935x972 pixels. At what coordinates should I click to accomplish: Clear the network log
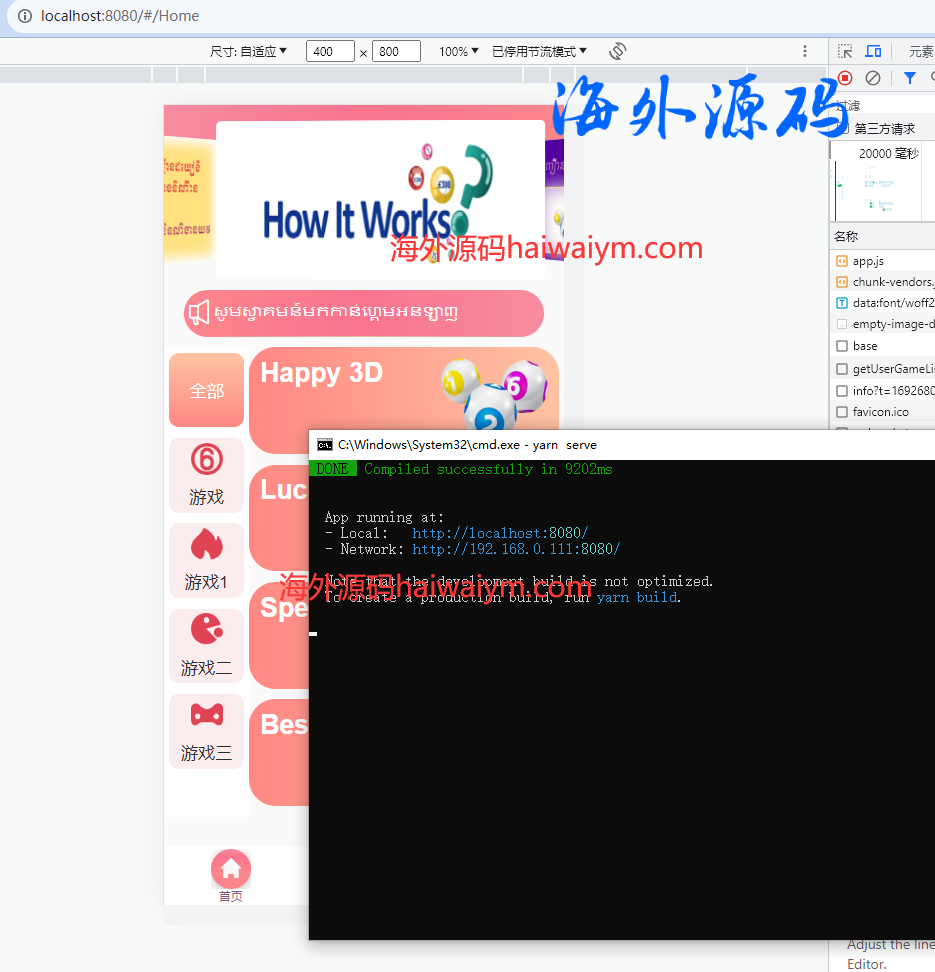873,78
